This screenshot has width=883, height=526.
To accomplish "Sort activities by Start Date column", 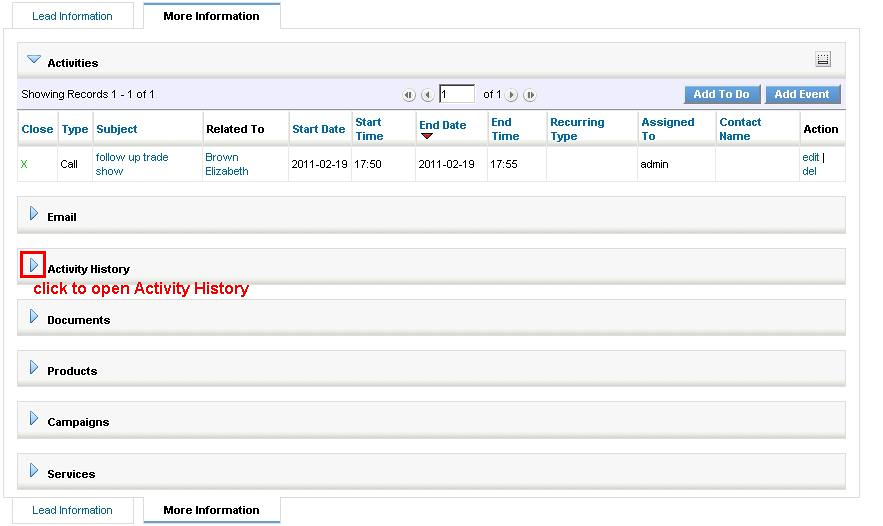I will 319,129.
